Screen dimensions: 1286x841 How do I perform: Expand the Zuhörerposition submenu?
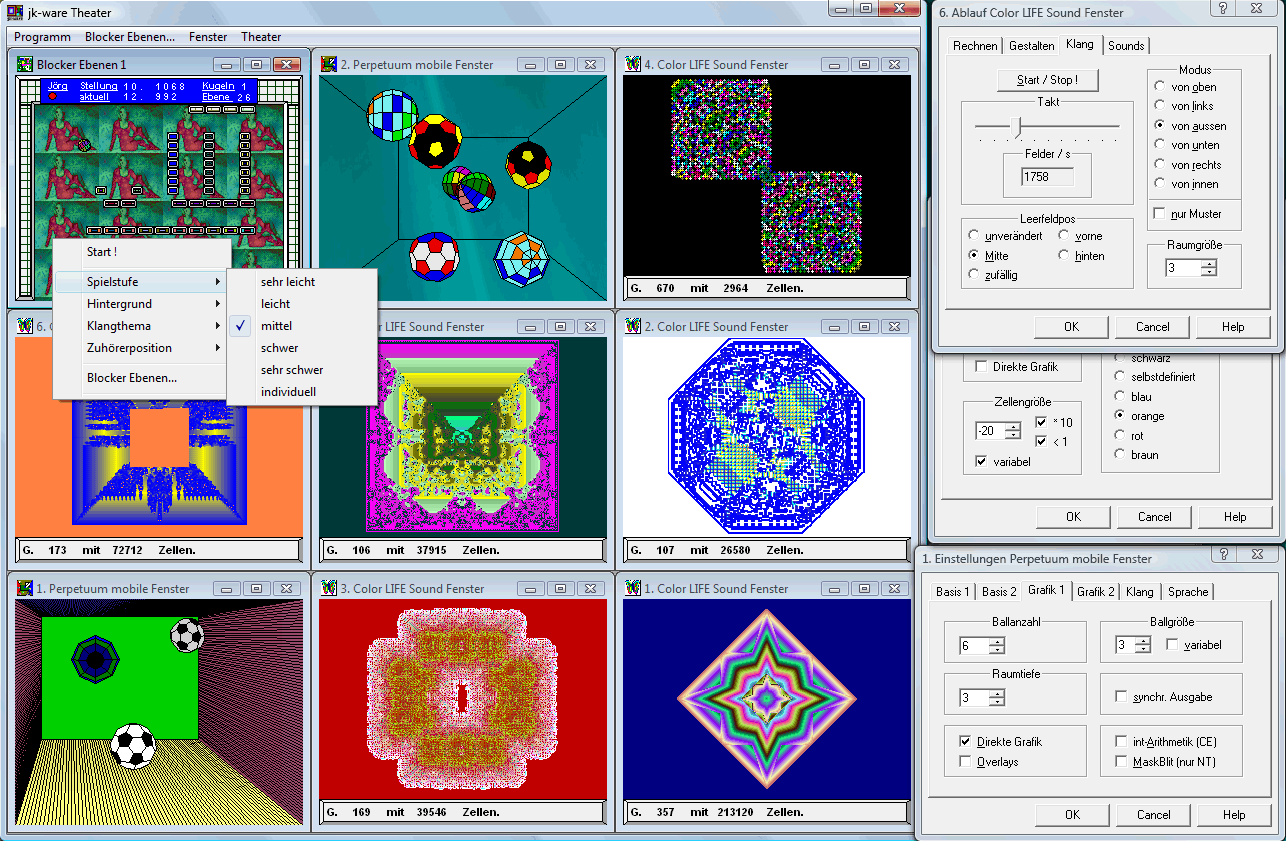click(141, 348)
